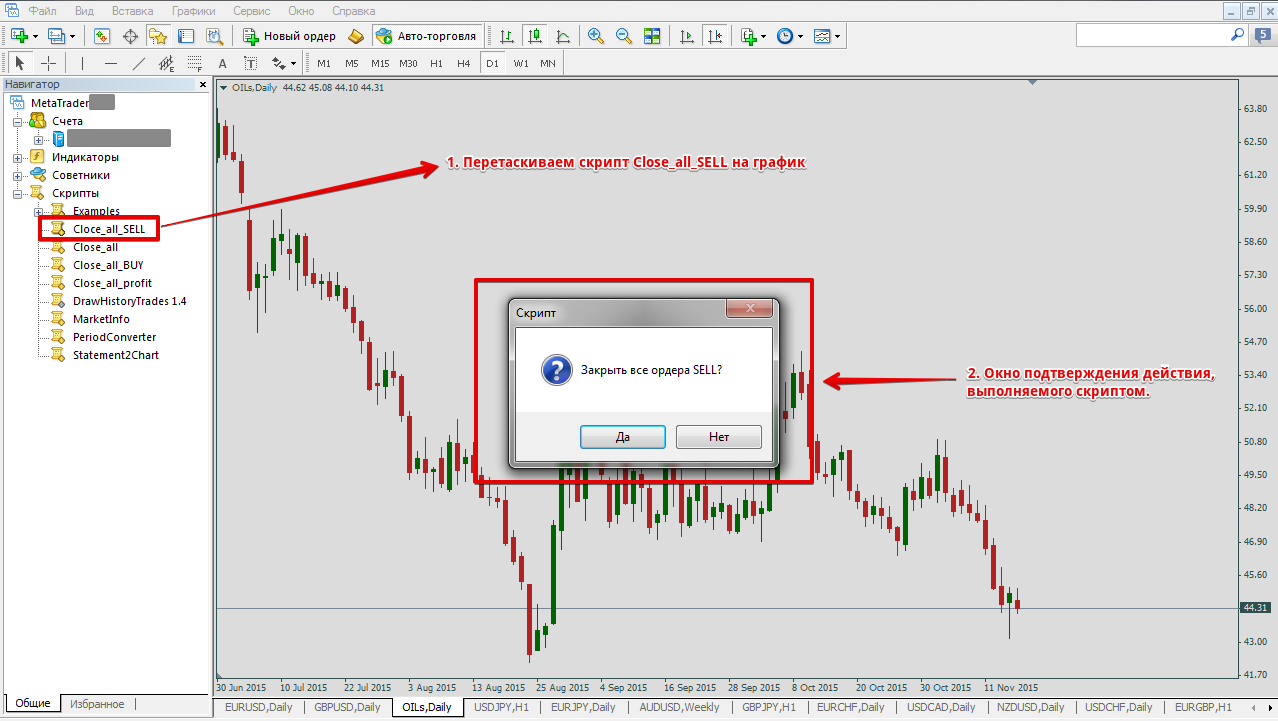This screenshot has height=721, width=1278.
Task: Open the Templates icon
Action: click(822, 36)
